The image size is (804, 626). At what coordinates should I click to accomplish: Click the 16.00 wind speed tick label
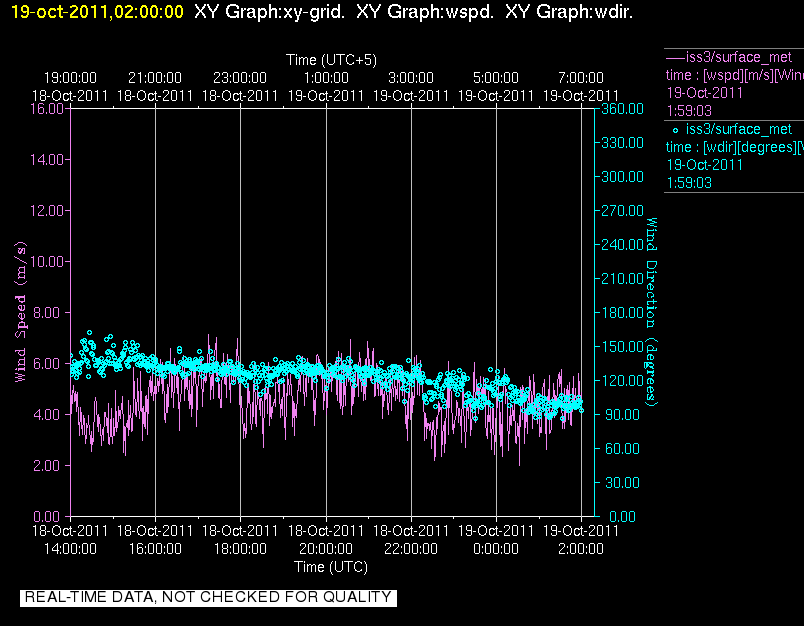point(47,109)
